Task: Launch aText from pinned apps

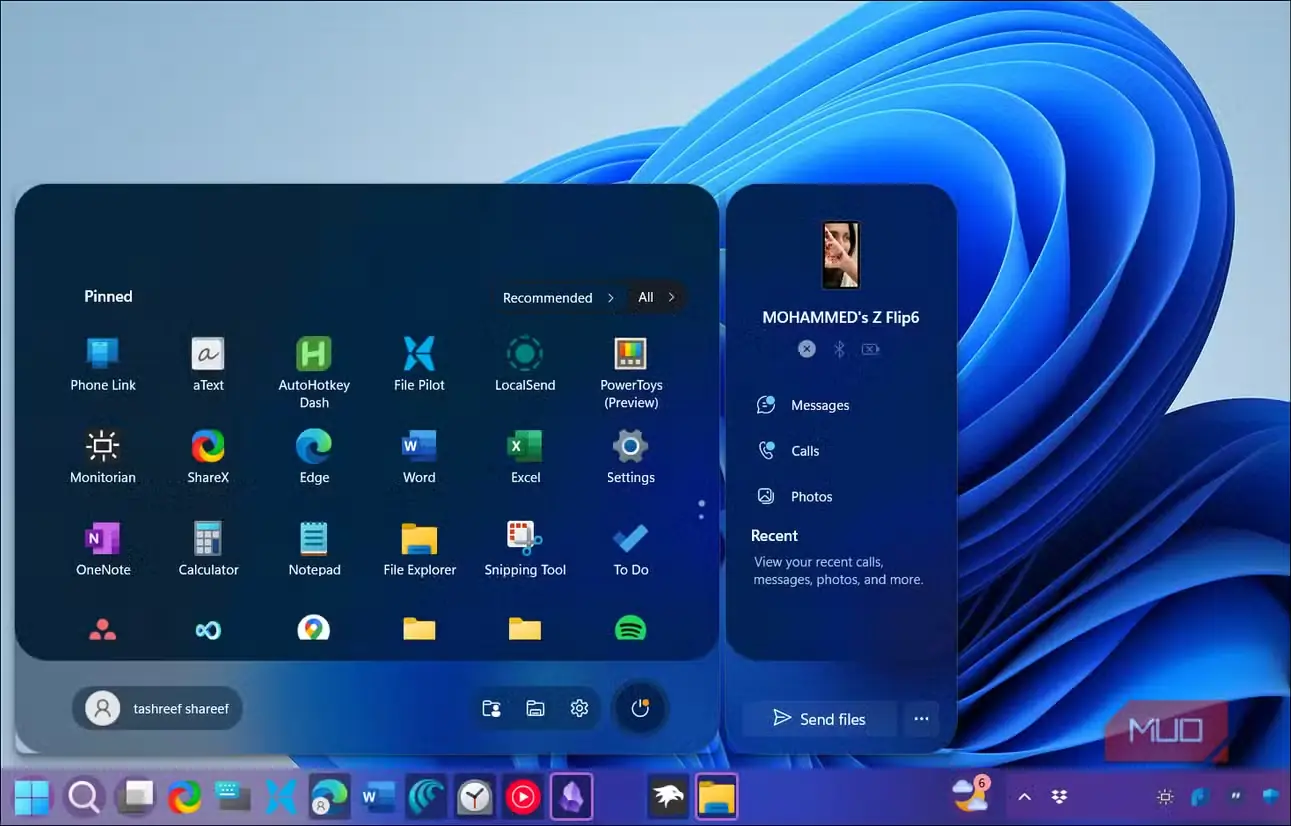Action: tap(208, 364)
